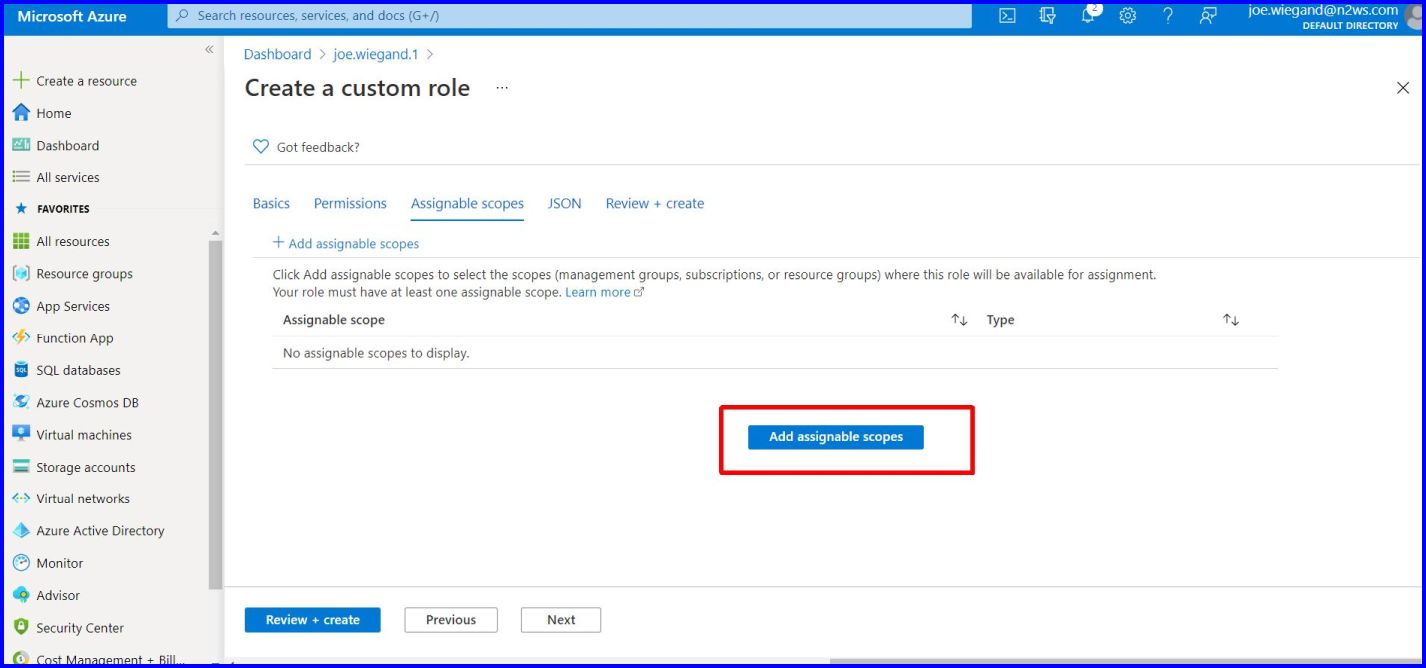
Task: Click the 'Create a custom role' page title
Action: coord(357,88)
